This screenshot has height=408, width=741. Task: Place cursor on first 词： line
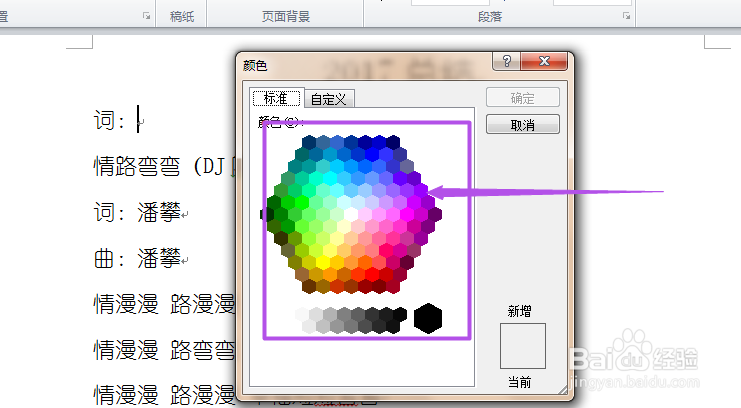(x=119, y=120)
